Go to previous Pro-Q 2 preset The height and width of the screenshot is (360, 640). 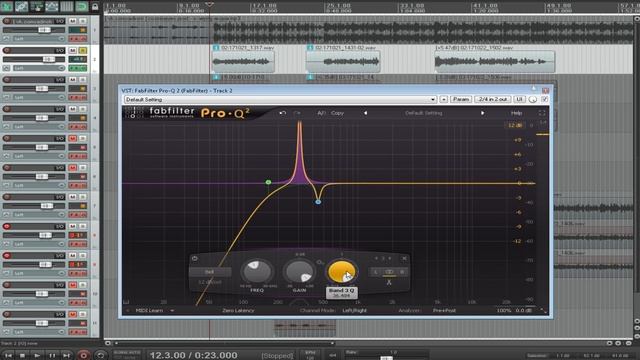coord(365,113)
